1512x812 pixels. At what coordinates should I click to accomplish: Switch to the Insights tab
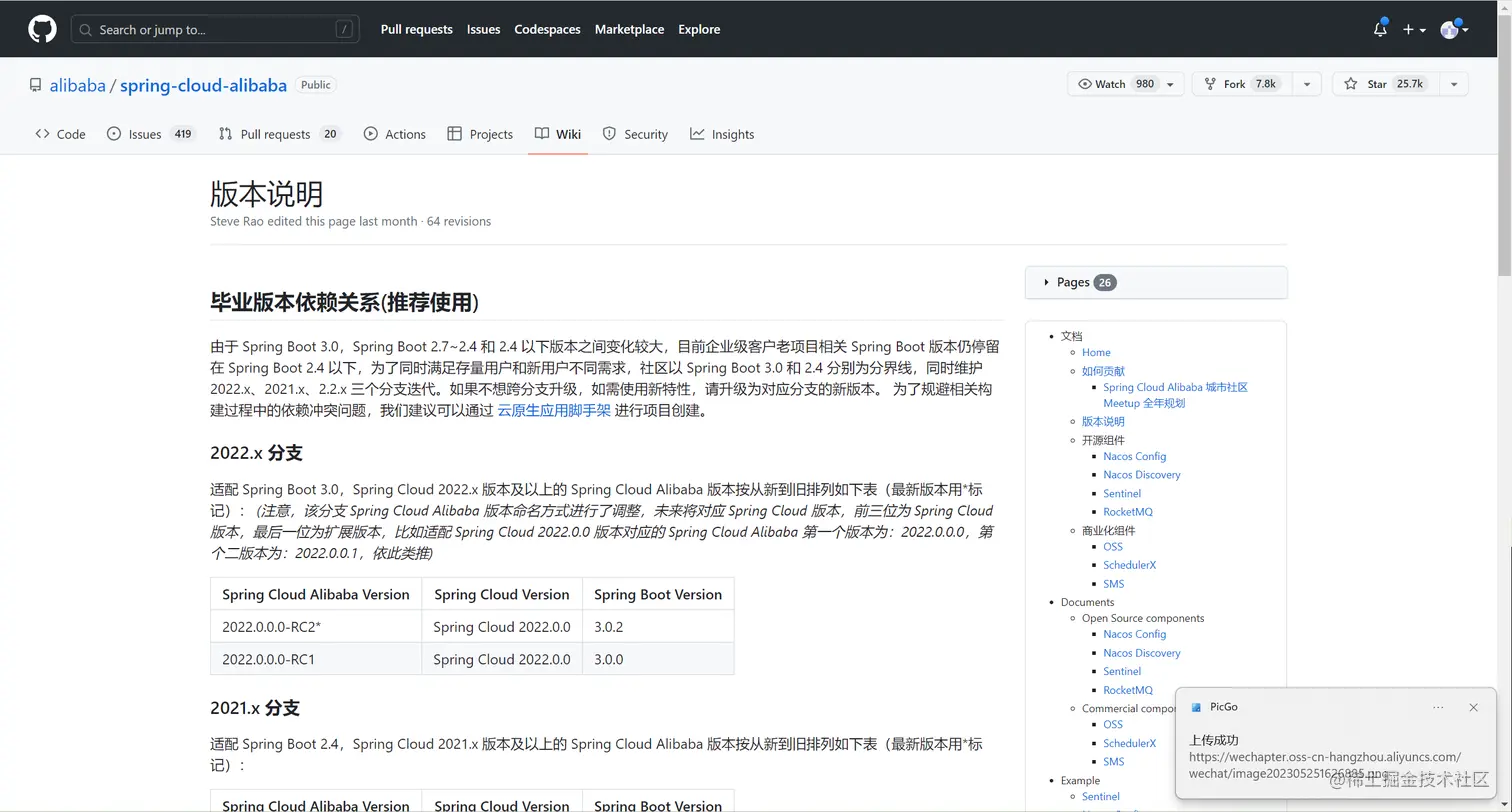[722, 134]
